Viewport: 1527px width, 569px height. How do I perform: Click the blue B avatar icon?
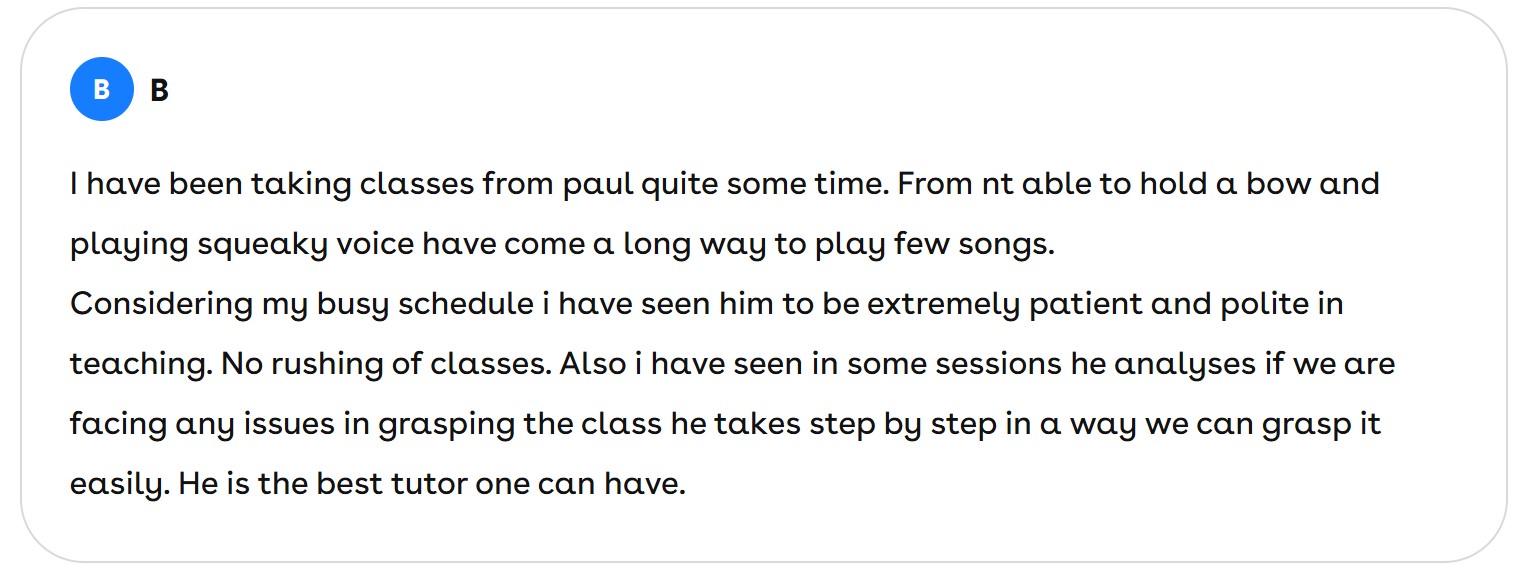coord(101,90)
